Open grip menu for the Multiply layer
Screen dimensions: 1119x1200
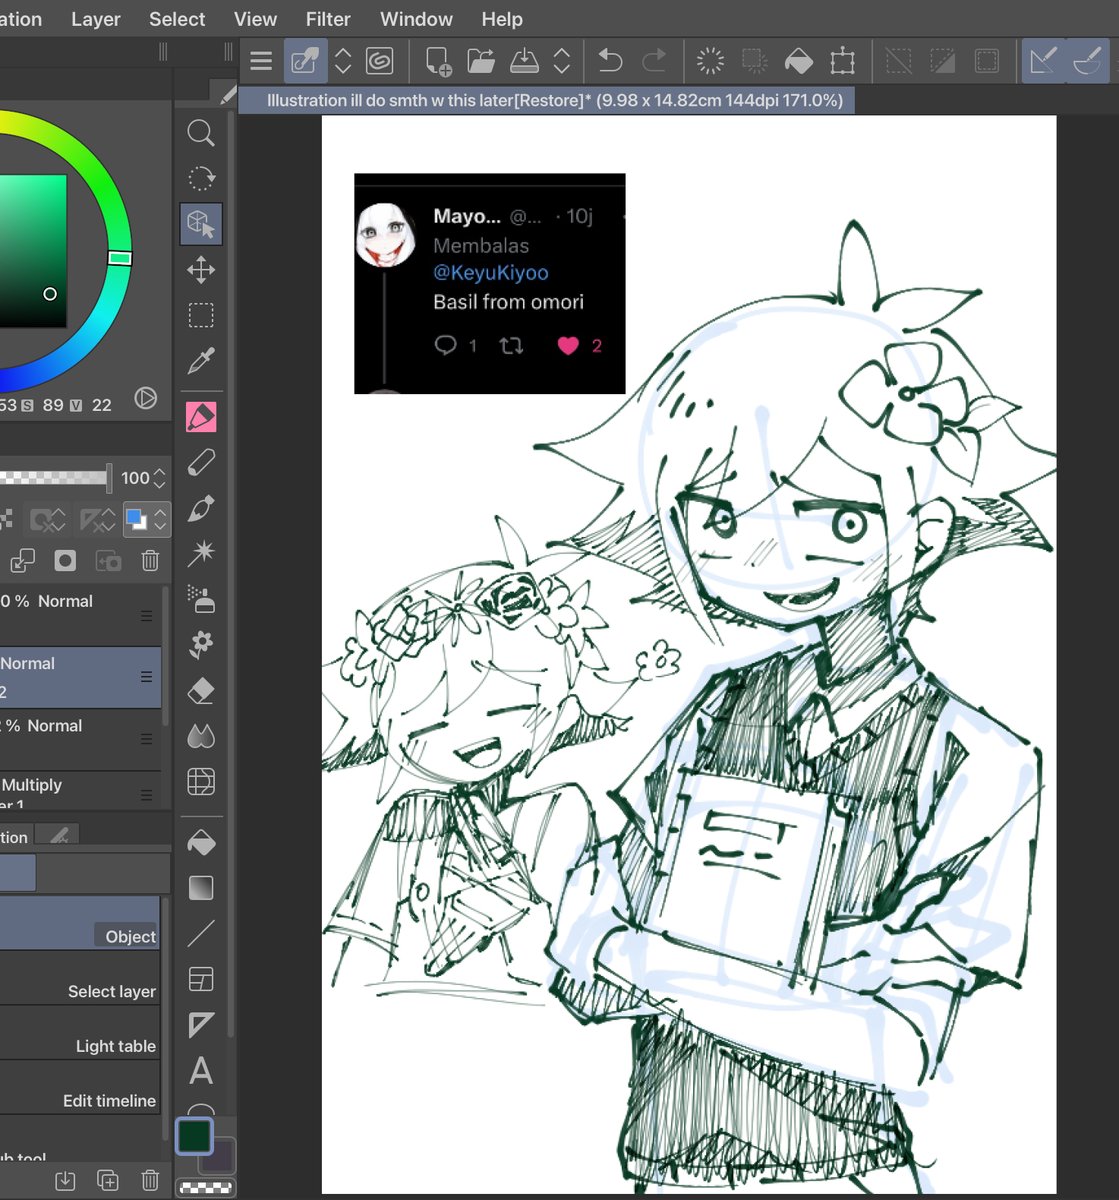coord(147,795)
